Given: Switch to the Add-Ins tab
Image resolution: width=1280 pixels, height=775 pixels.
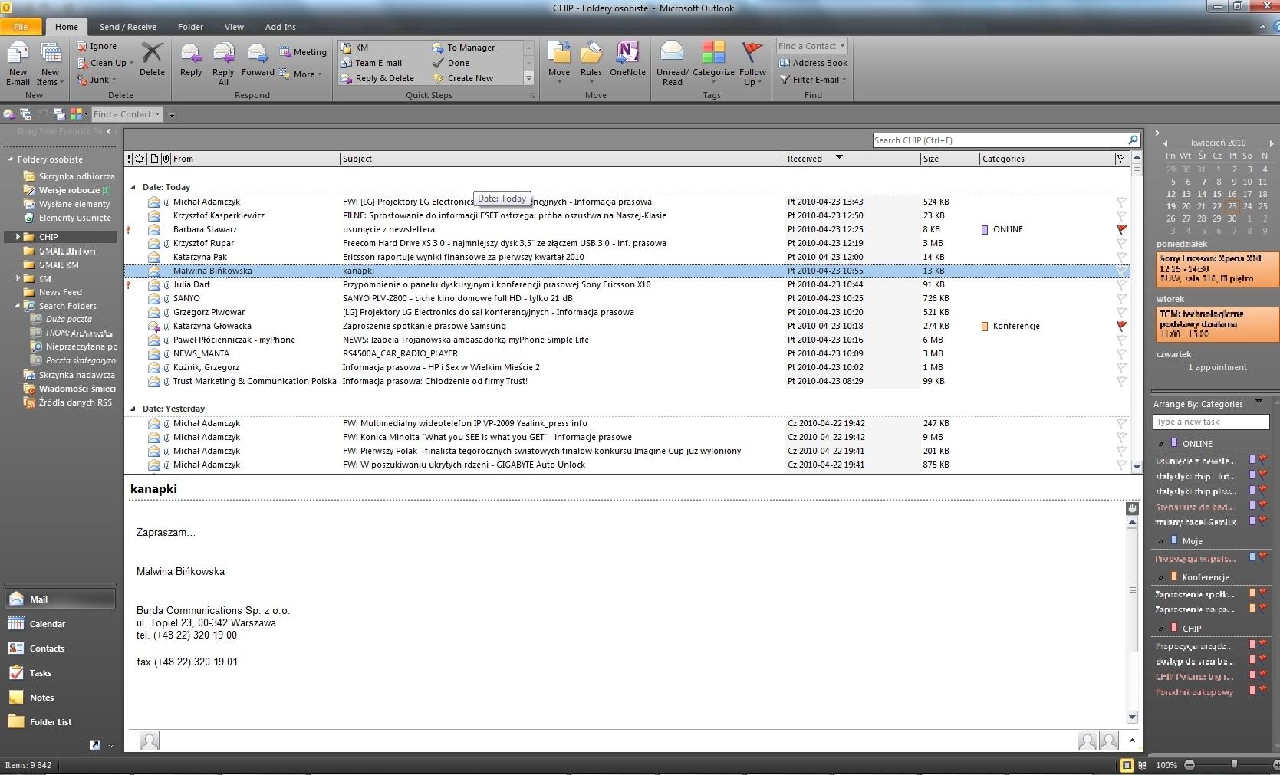Looking at the screenshot, I should [x=280, y=27].
